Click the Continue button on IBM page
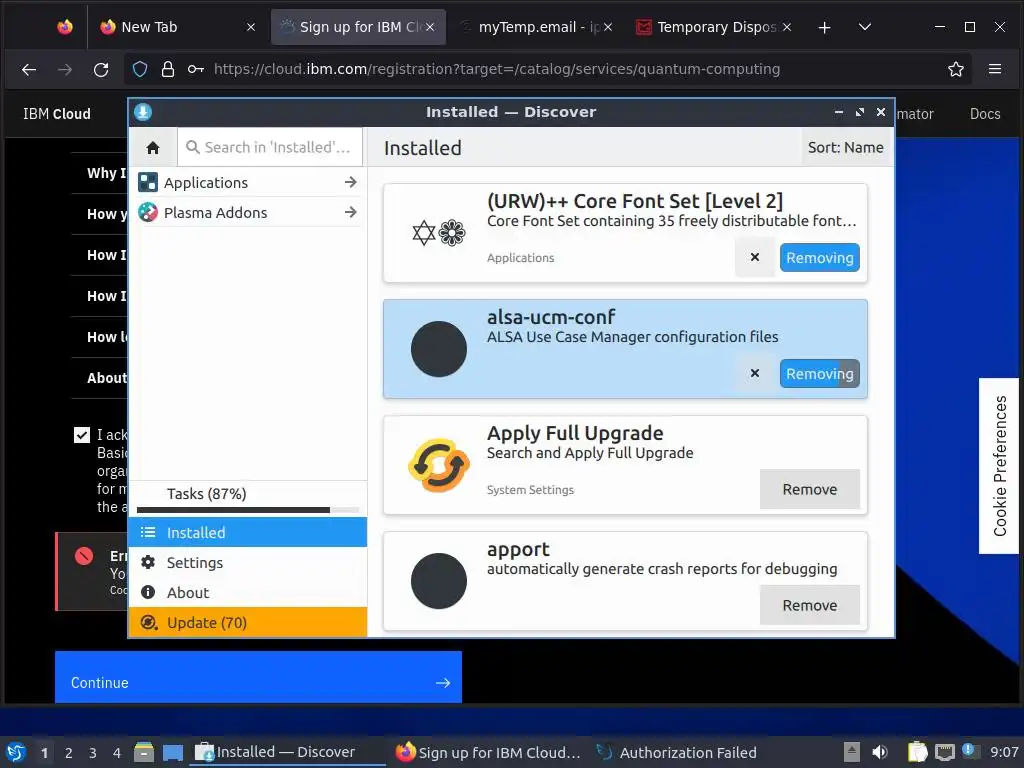This screenshot has width=1024, height=768. tap(258, 677)
